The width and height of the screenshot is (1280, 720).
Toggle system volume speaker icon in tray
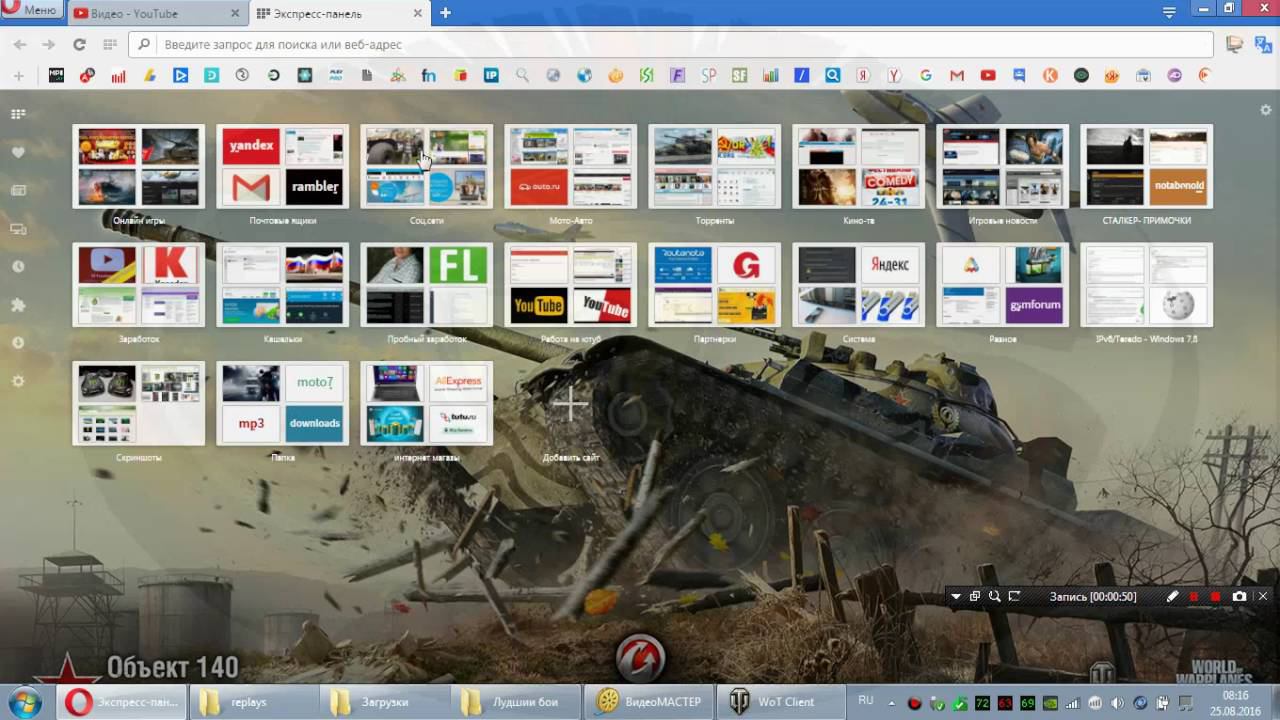click(x=1117, y=703)
